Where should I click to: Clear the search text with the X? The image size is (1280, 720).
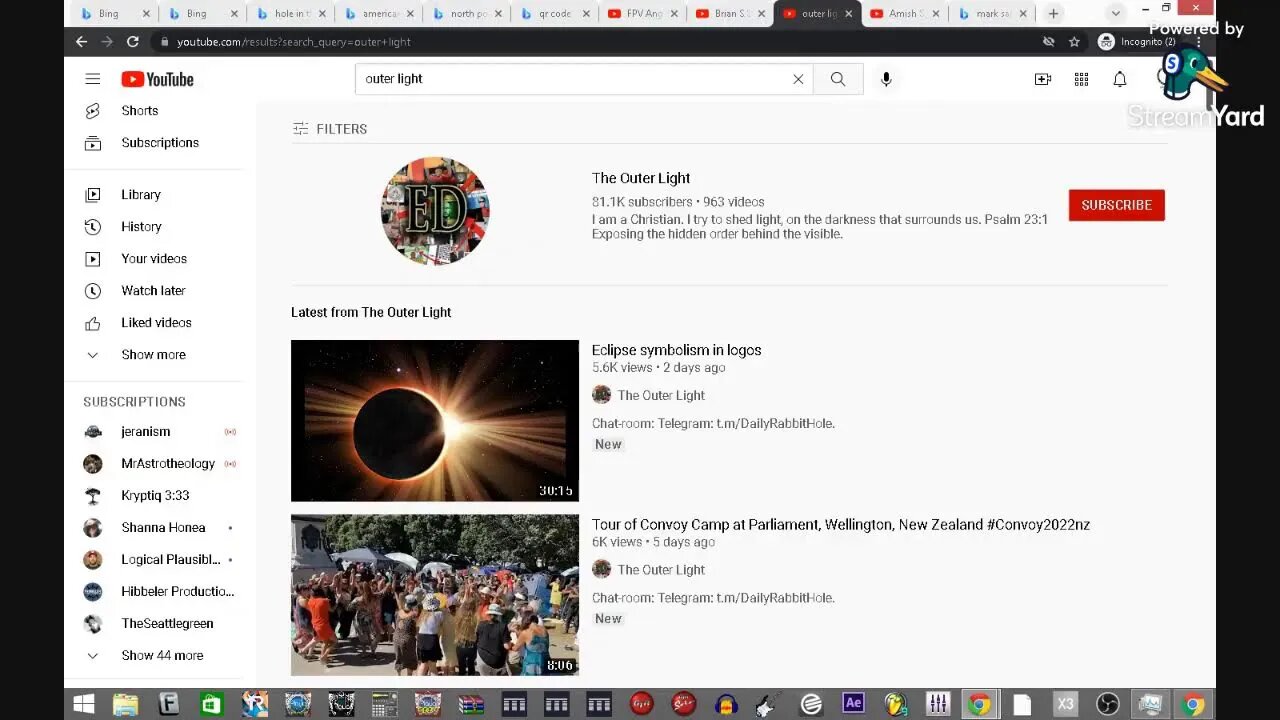pos(798,79)
